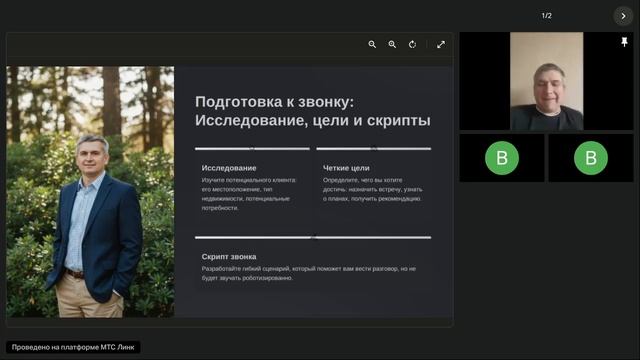Select the speaker's webcam video
The height and width of the screenshot is (360, 640).
(547, 81)
